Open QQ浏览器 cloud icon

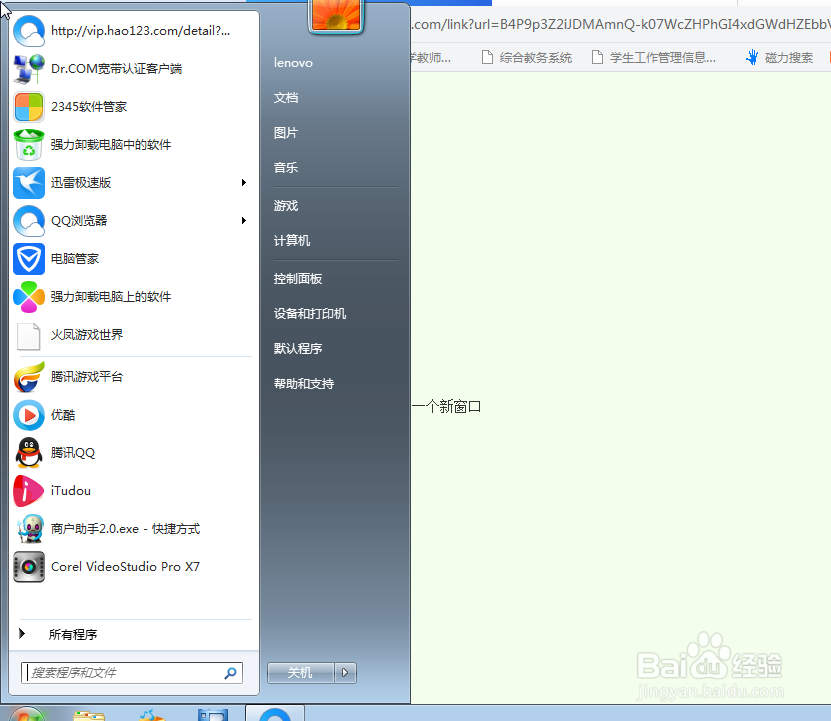pyautogui.click(x=29, y=221)
